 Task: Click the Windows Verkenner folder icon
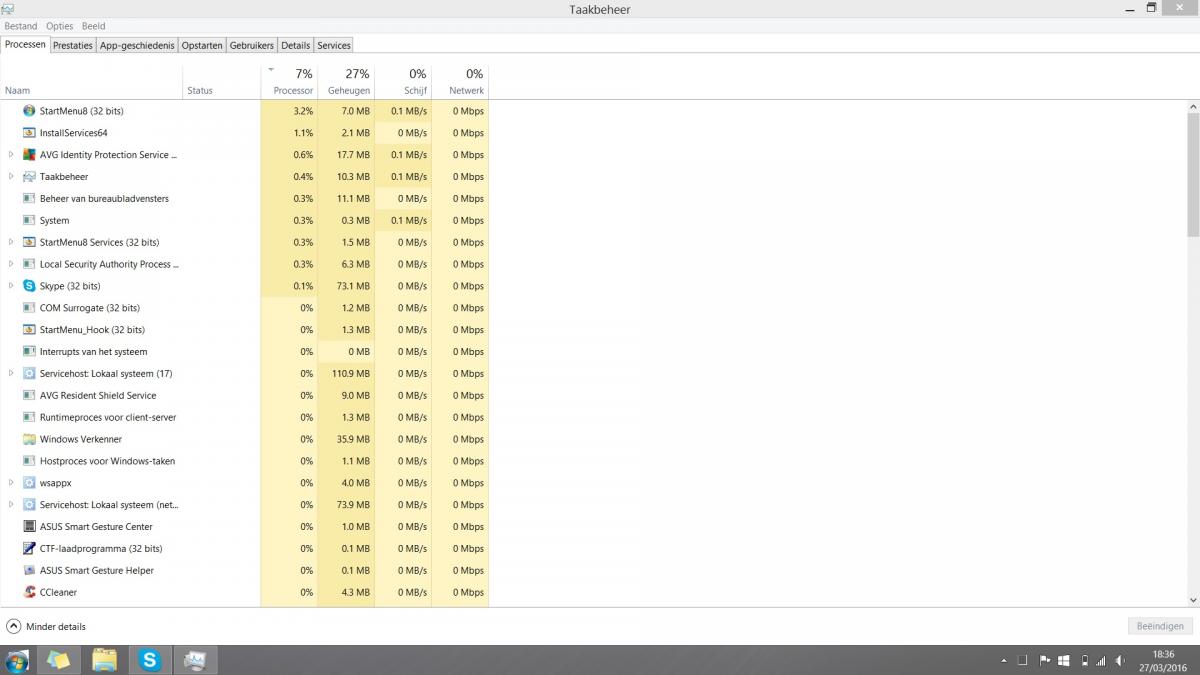(29, 440)
